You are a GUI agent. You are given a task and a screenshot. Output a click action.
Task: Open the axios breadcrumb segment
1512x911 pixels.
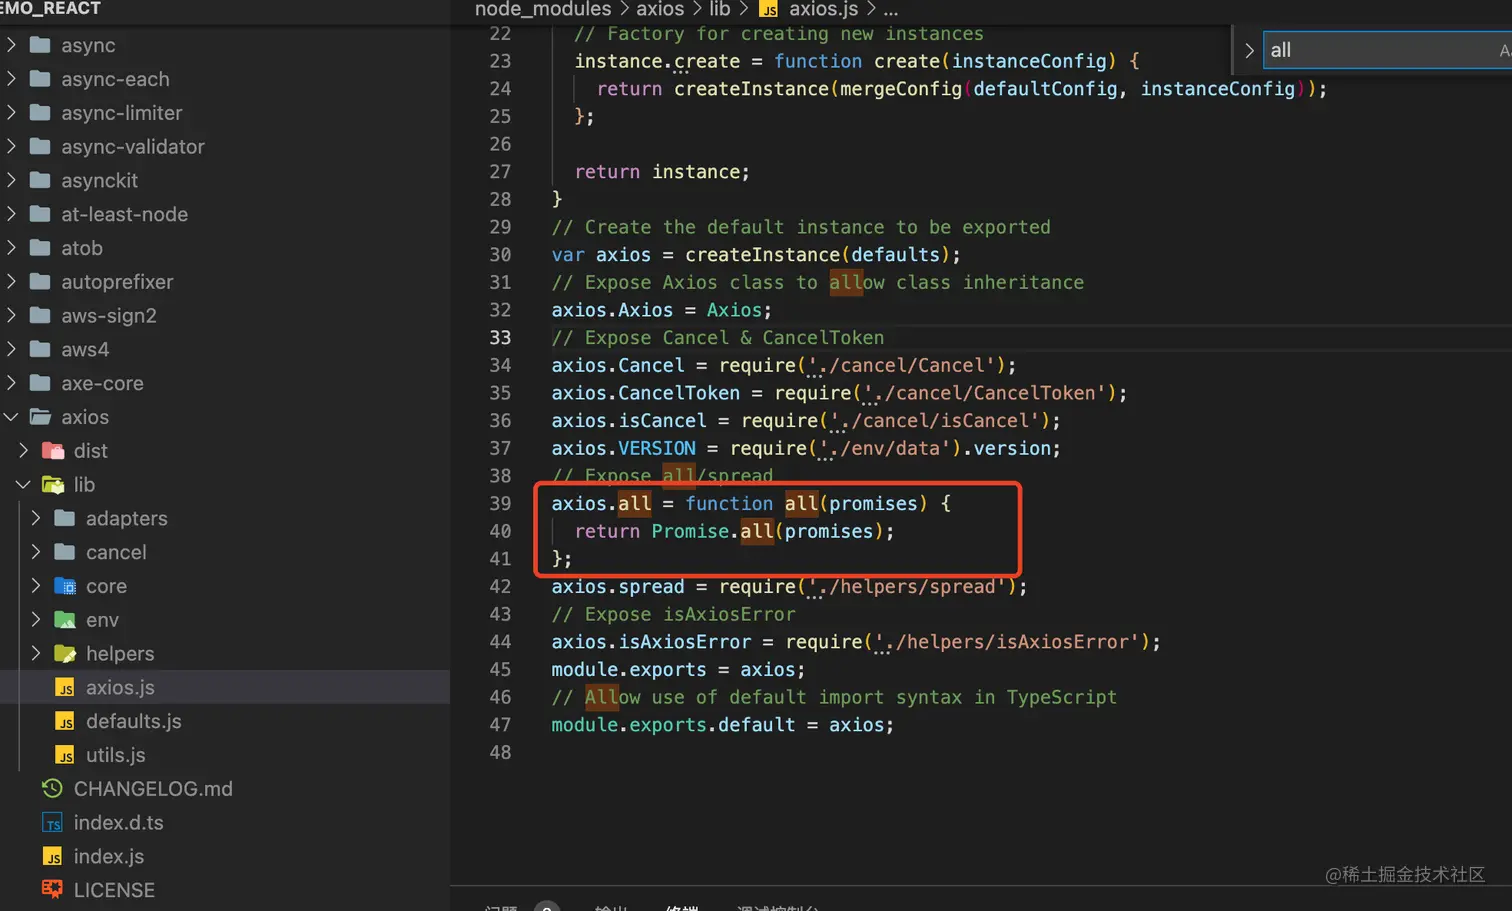pyautogui.click(x=660, y=10)
